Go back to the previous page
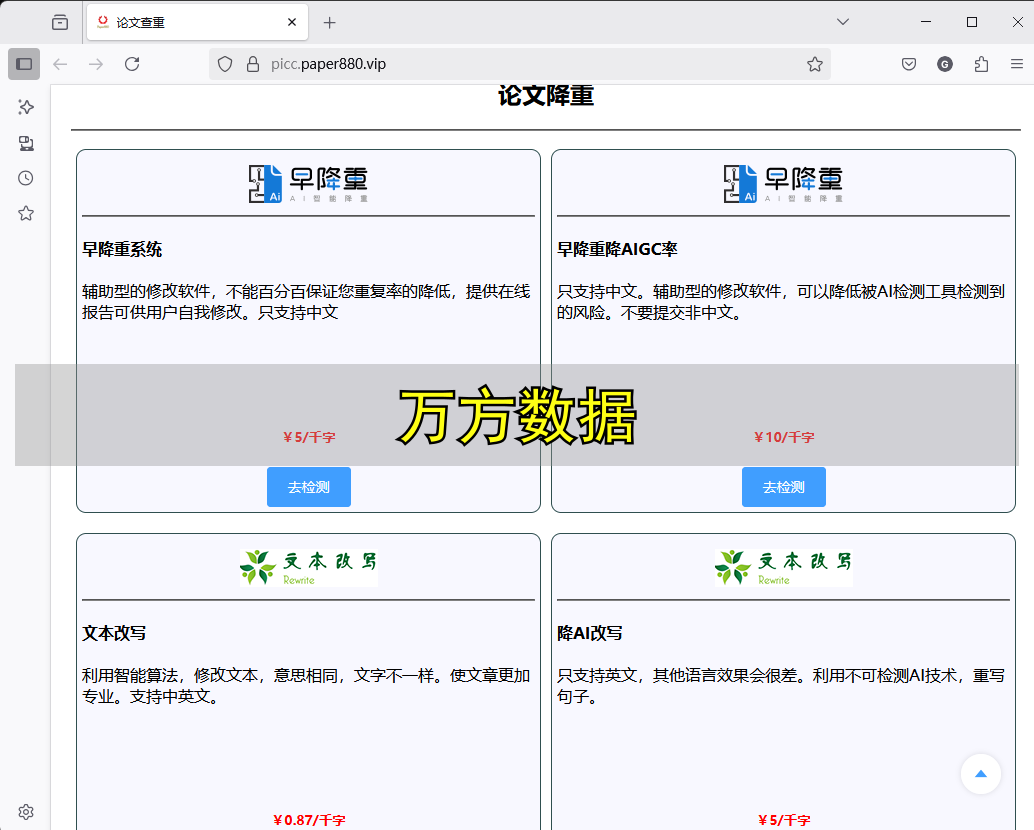The height and width of the screenshot is (830, 1034). point(60,64)
